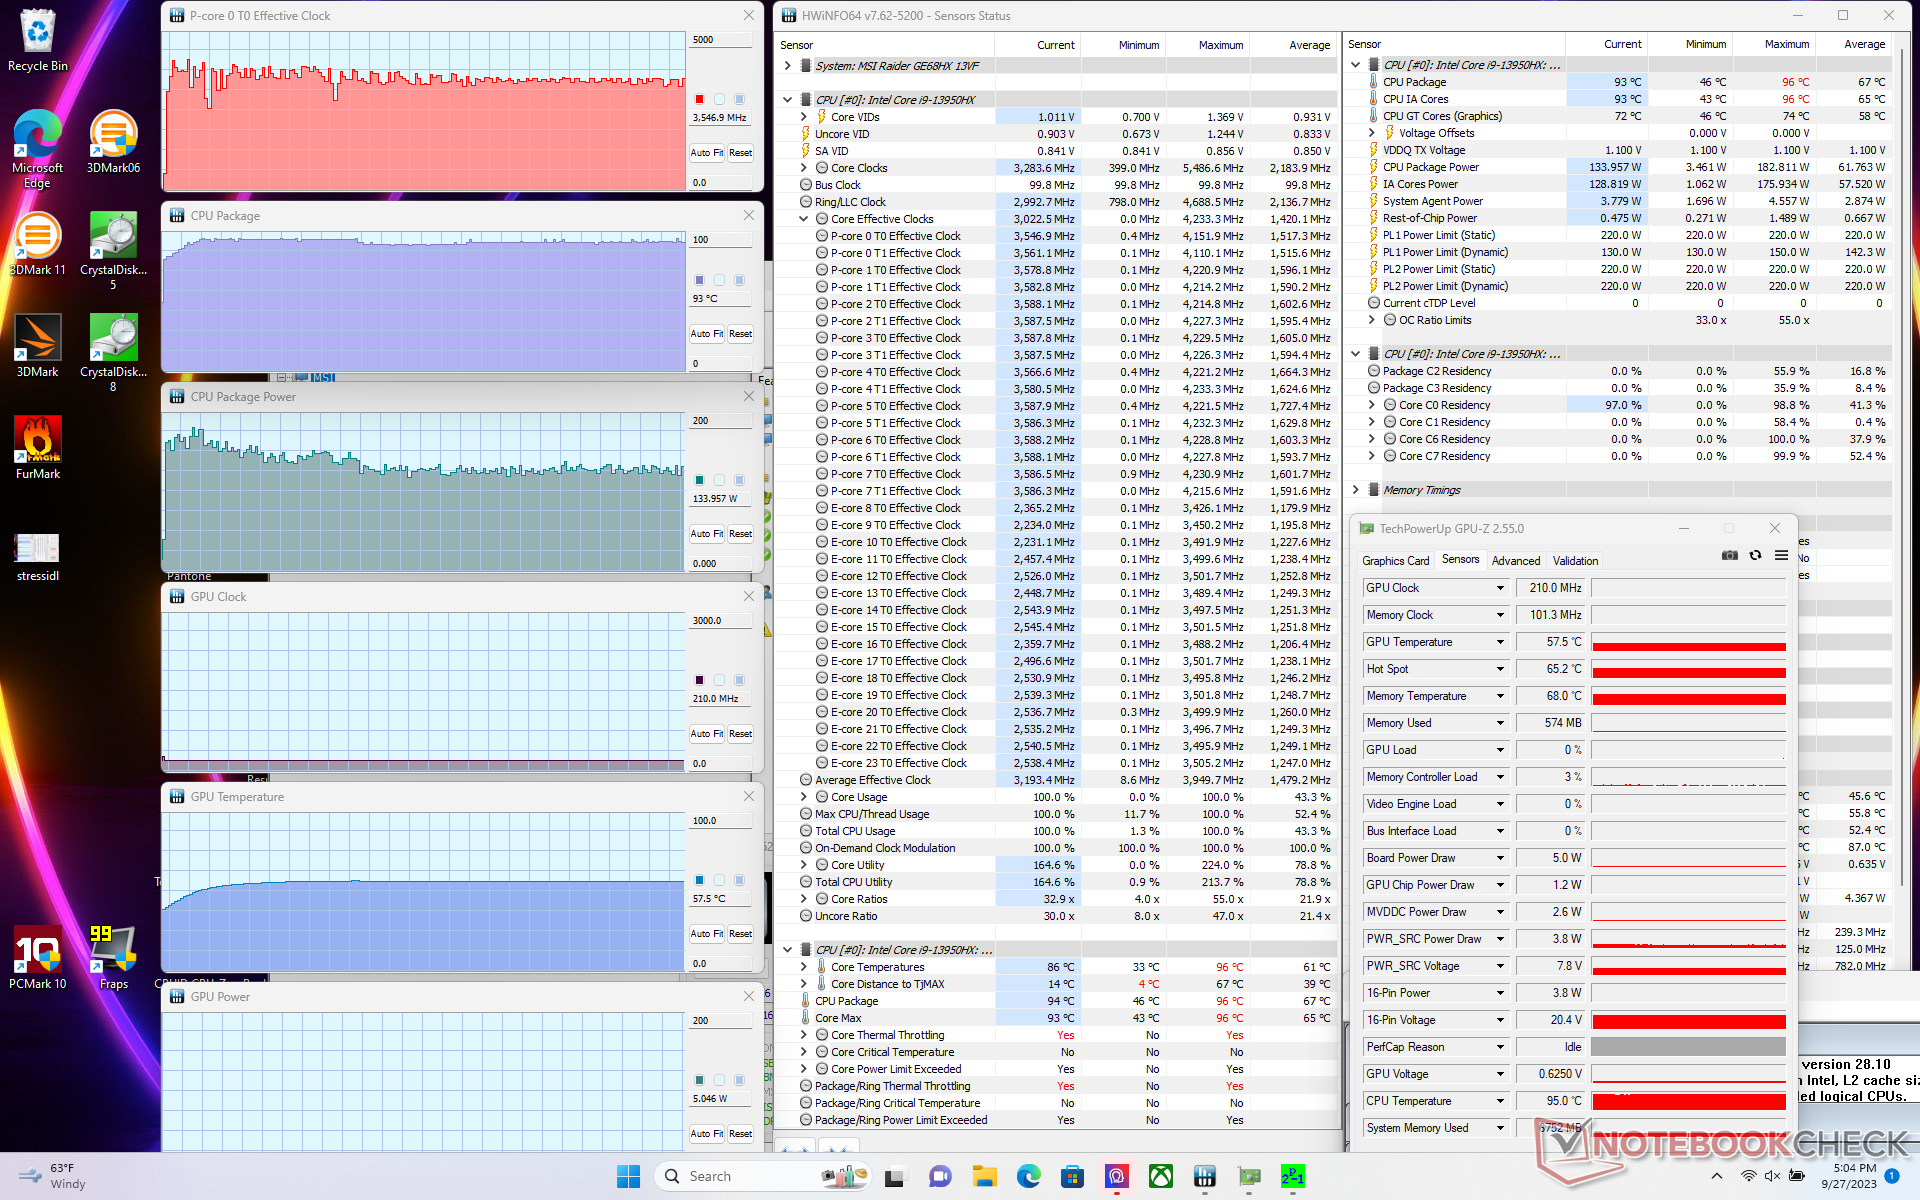Viewport: 1920px width, 1200px height.
Task: Open the chat app on taskbar
Action: click(940, 1177)
